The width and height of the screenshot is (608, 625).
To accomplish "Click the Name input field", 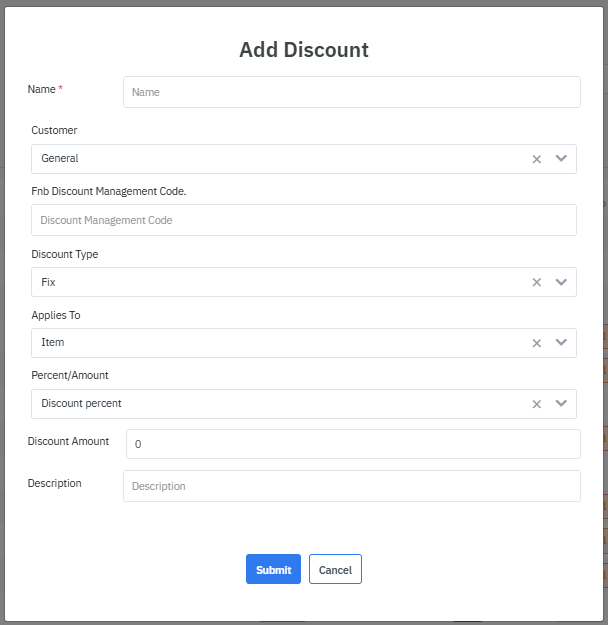I will (351, 92).
